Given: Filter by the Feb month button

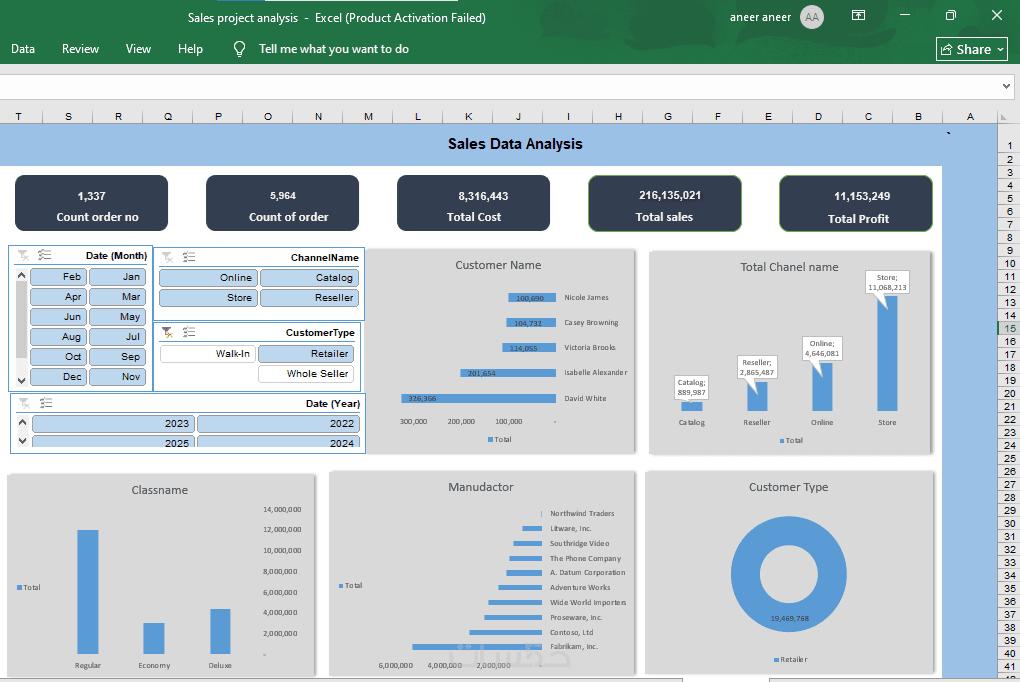Looking at the screenshot, I should click(59, 277).
